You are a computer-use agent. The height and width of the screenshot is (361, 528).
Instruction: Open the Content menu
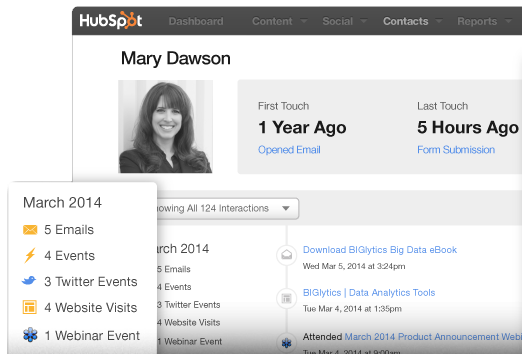[x=272, y=21]
